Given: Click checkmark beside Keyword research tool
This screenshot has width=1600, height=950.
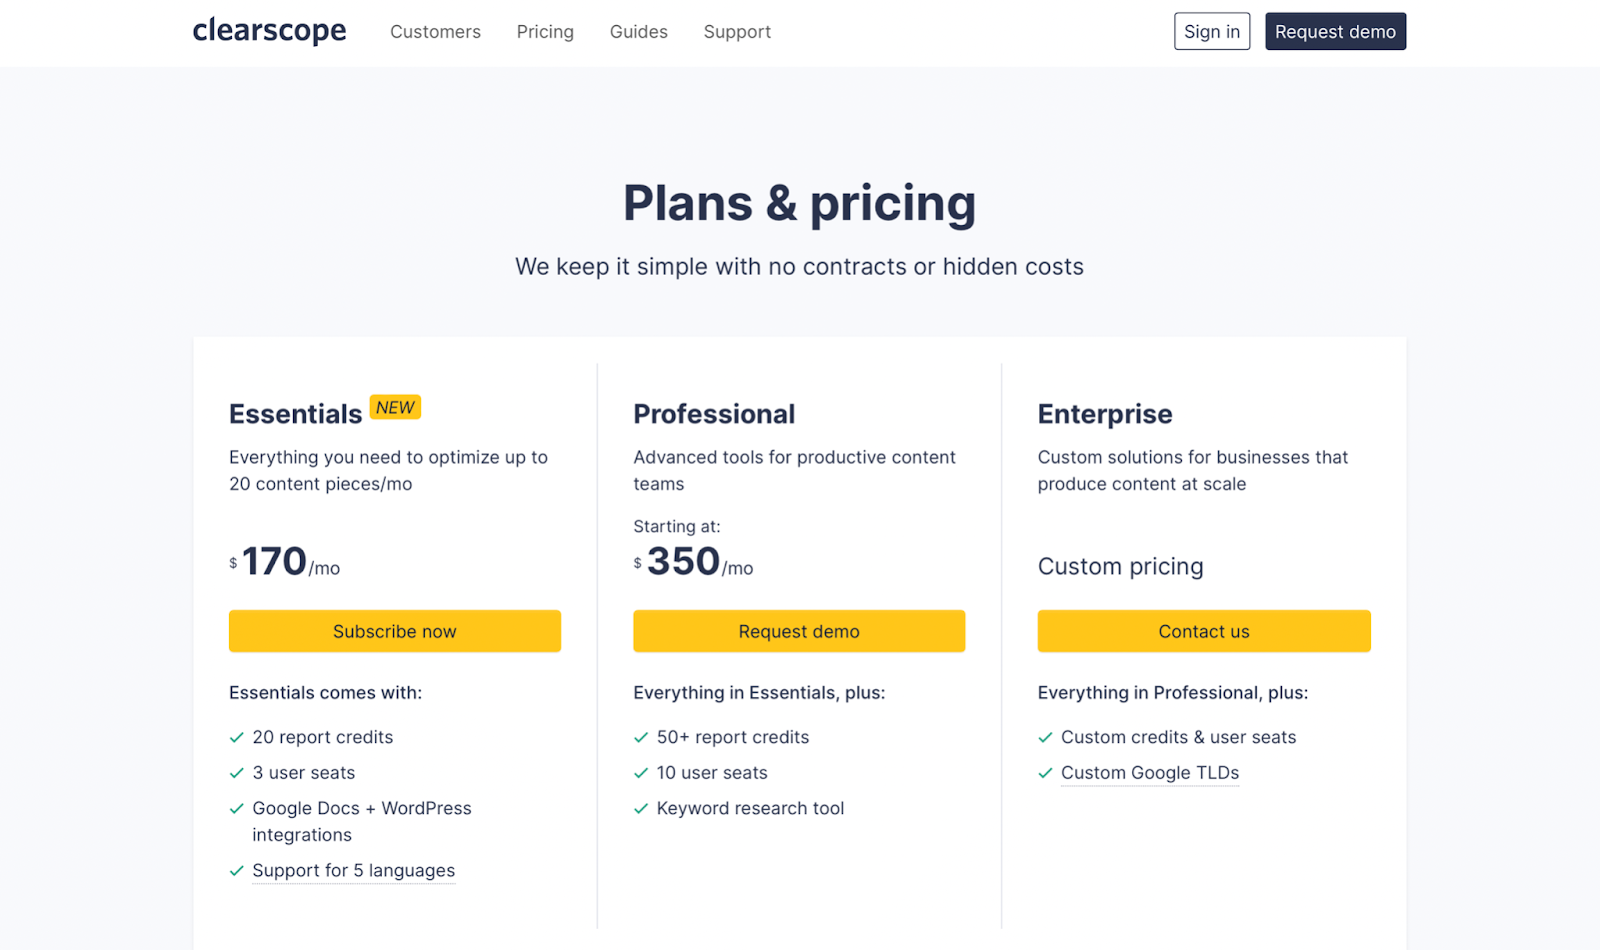Looking at the screenshot, I should pyautogui.click(x=641, y=809).
